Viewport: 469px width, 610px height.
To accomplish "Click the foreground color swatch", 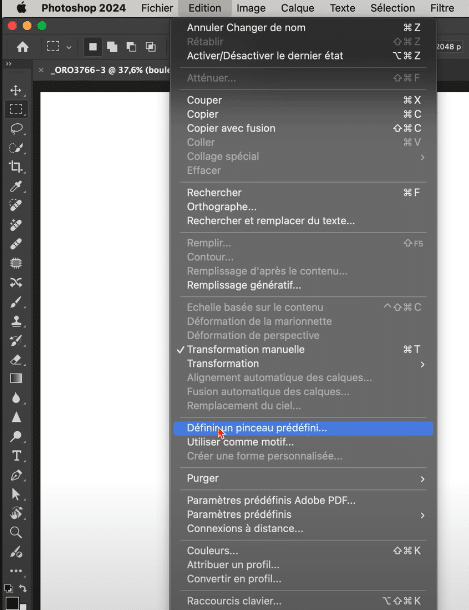I will pos(12,603).
